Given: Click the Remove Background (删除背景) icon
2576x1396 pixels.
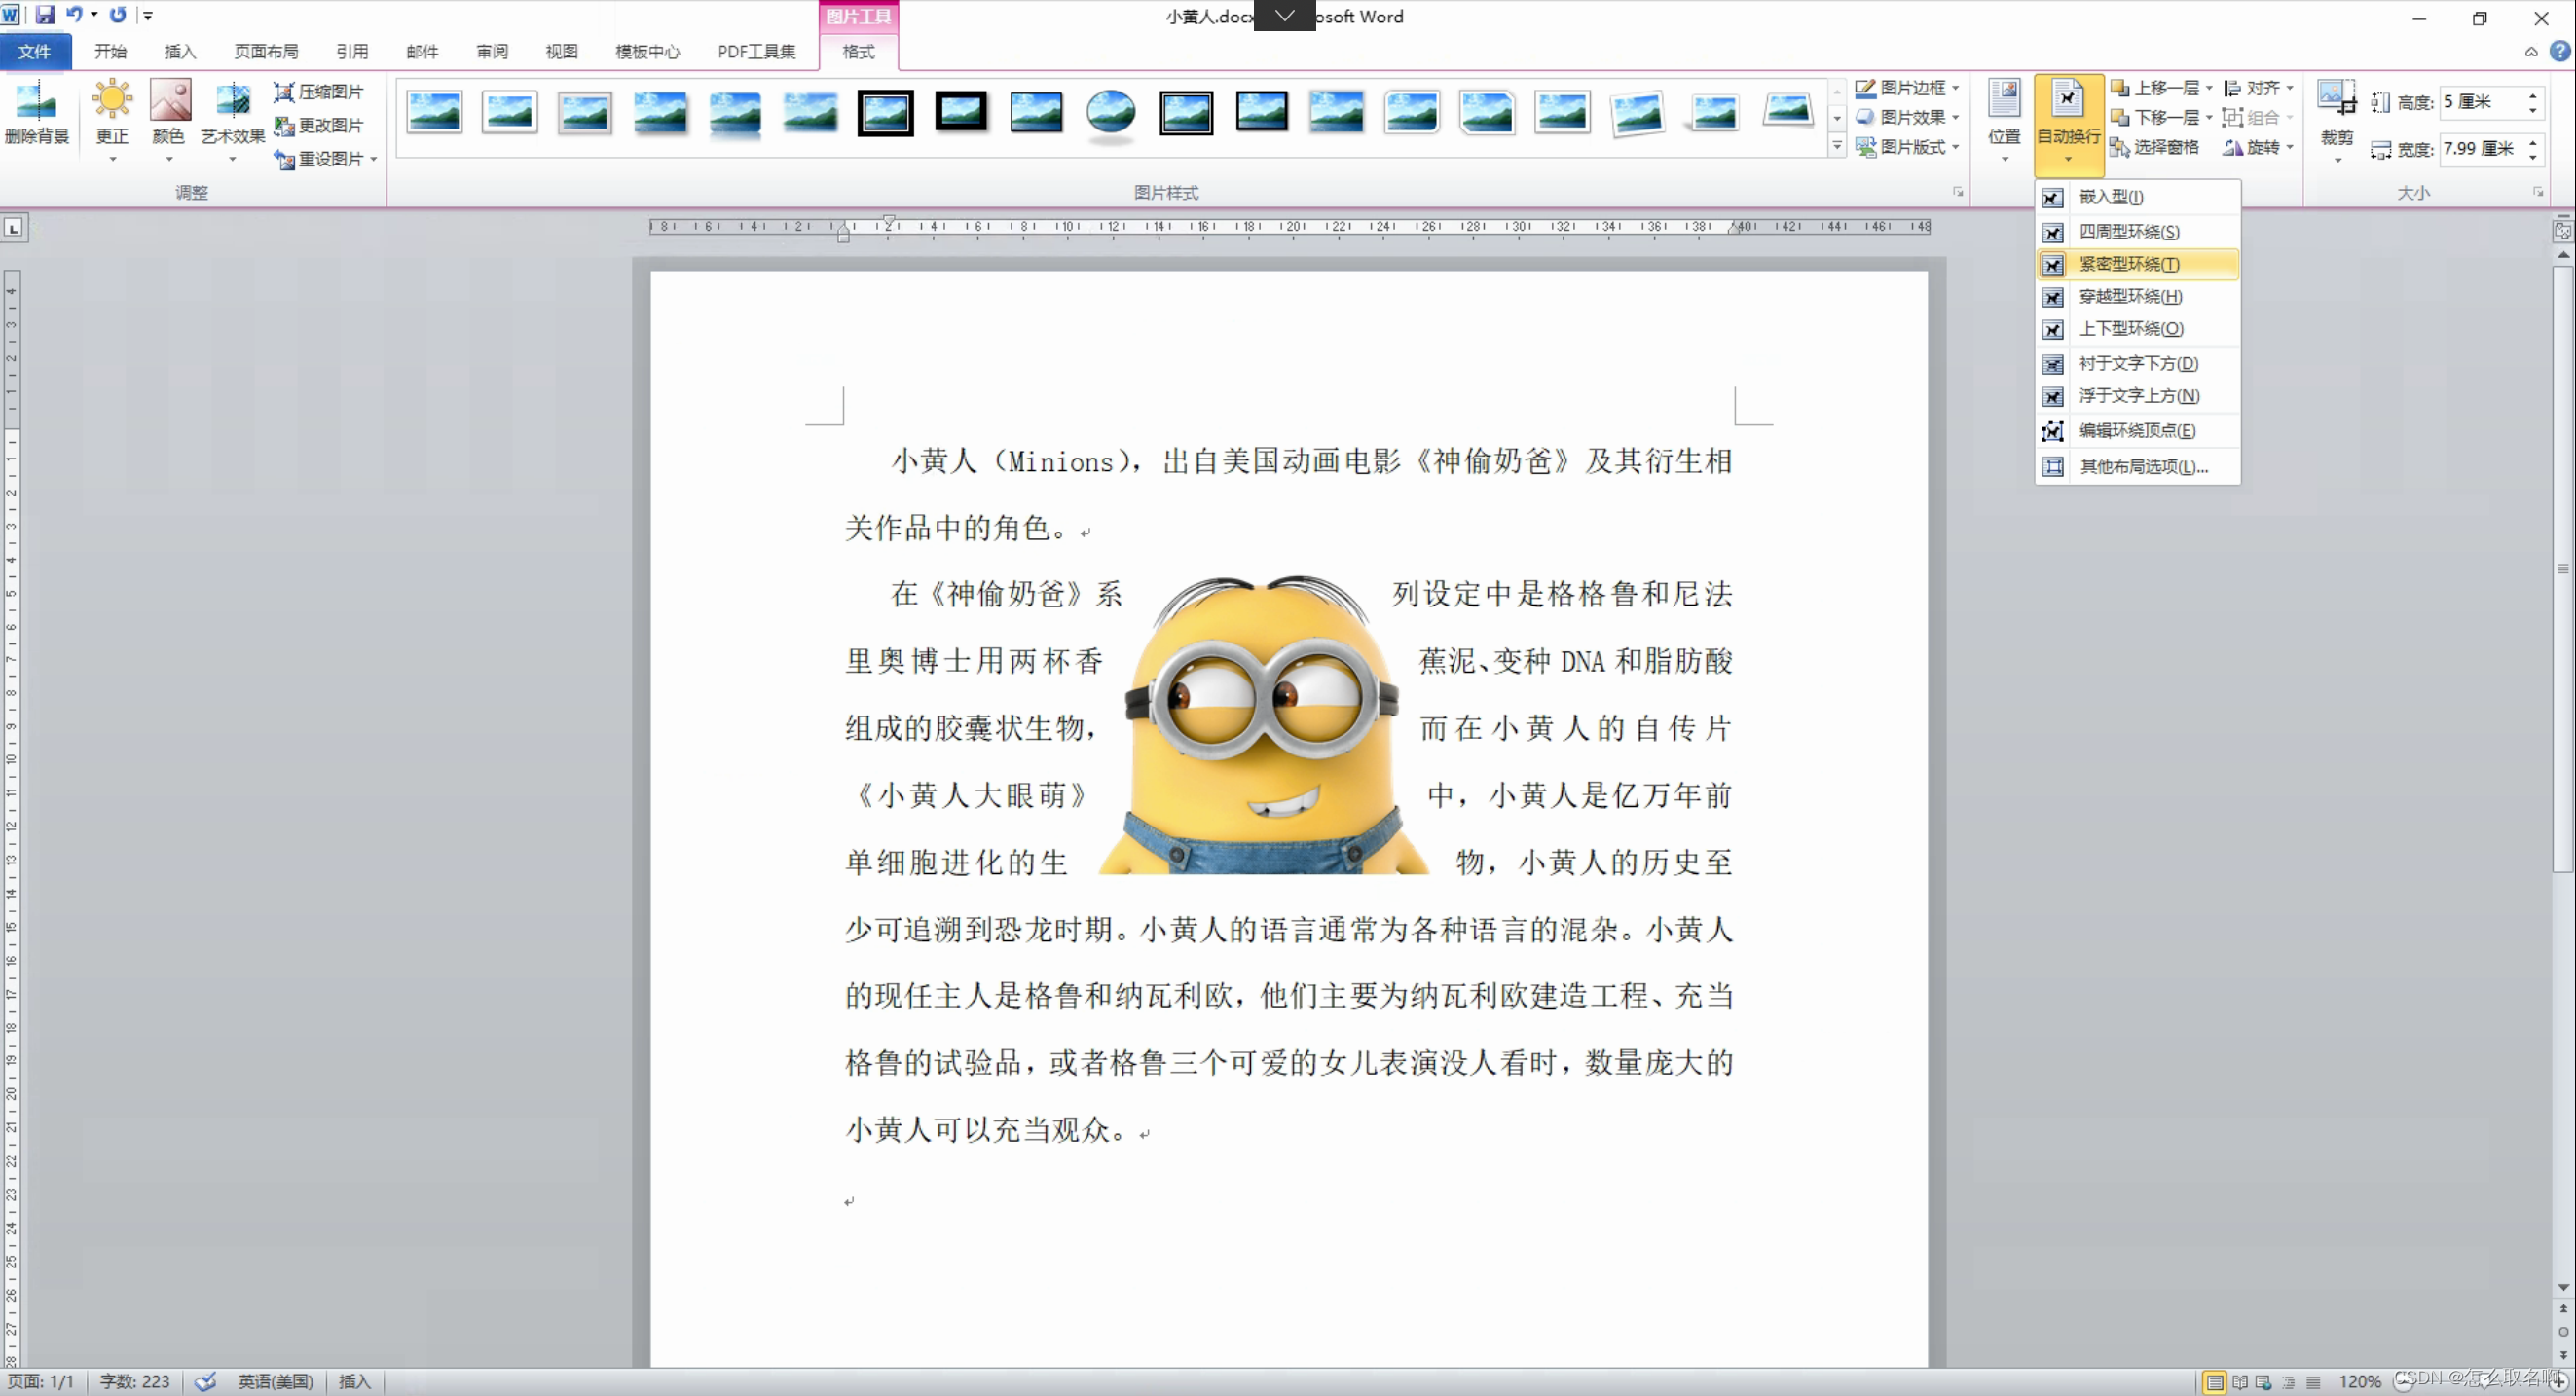Looking at the screenshot, I should pyautogui.click(x=36, y=103).
